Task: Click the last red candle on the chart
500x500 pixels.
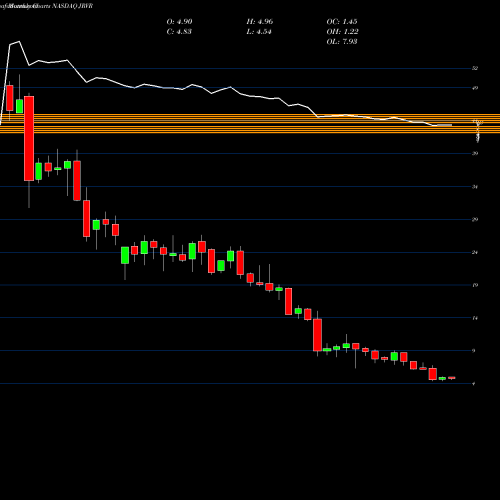Action: pos(452,378)
